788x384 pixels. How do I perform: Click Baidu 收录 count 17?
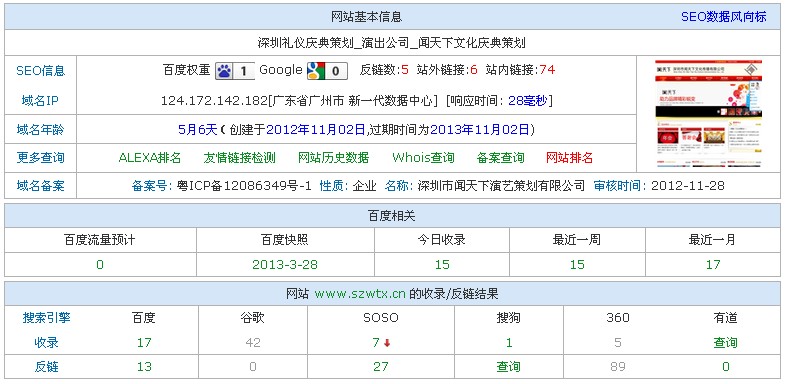(x=144, y=343)
